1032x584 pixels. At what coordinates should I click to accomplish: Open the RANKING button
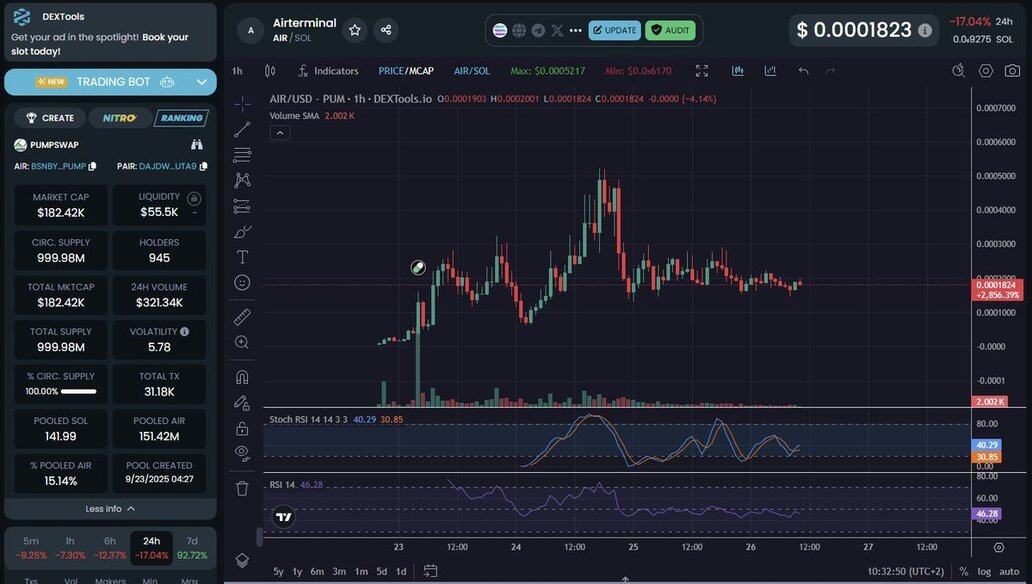click(182, 118)
